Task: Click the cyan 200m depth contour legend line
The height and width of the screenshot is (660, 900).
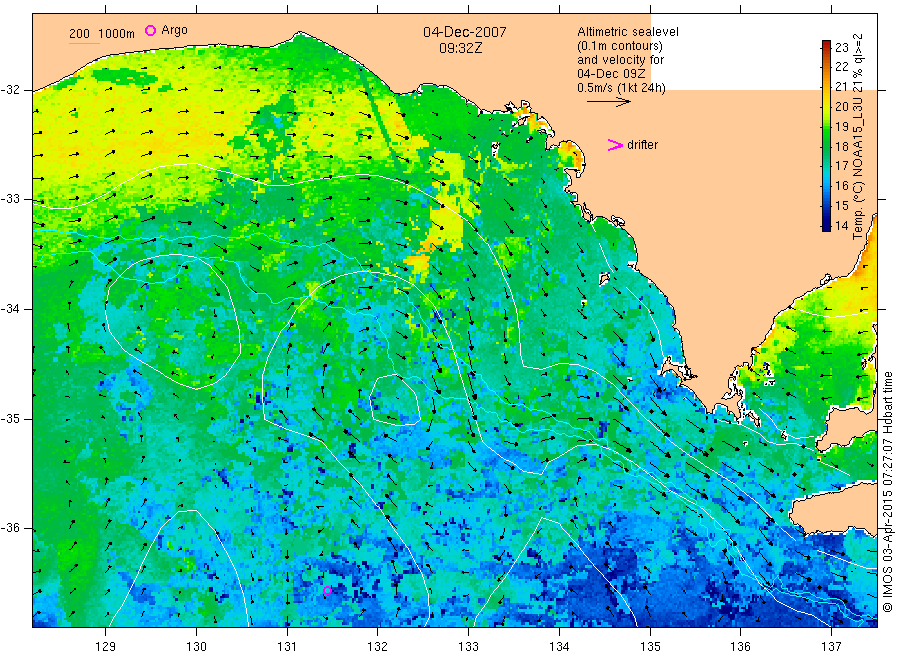Action: click(x=84, y=44)
